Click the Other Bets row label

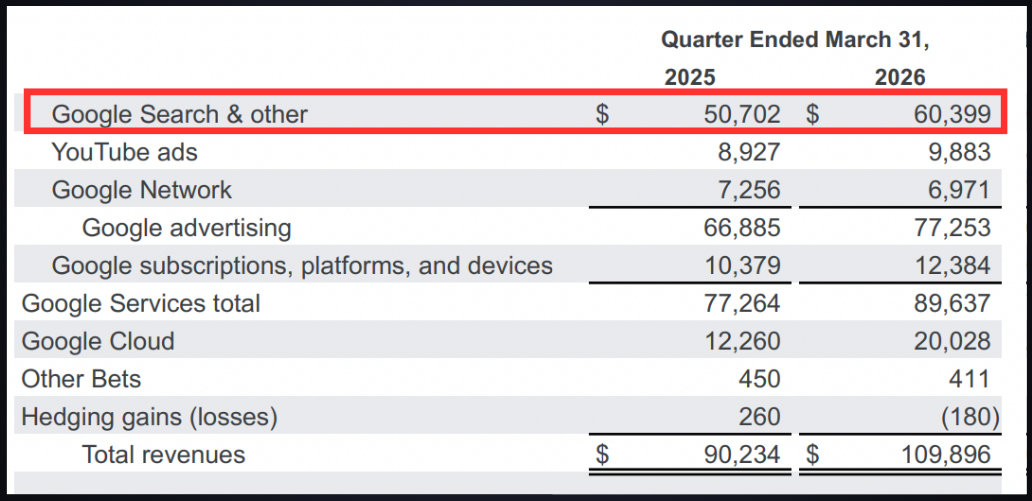(81, 379)
